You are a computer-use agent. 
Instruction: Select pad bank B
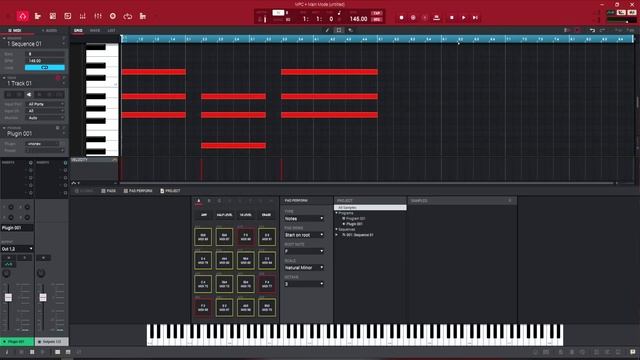click(209, 201)
